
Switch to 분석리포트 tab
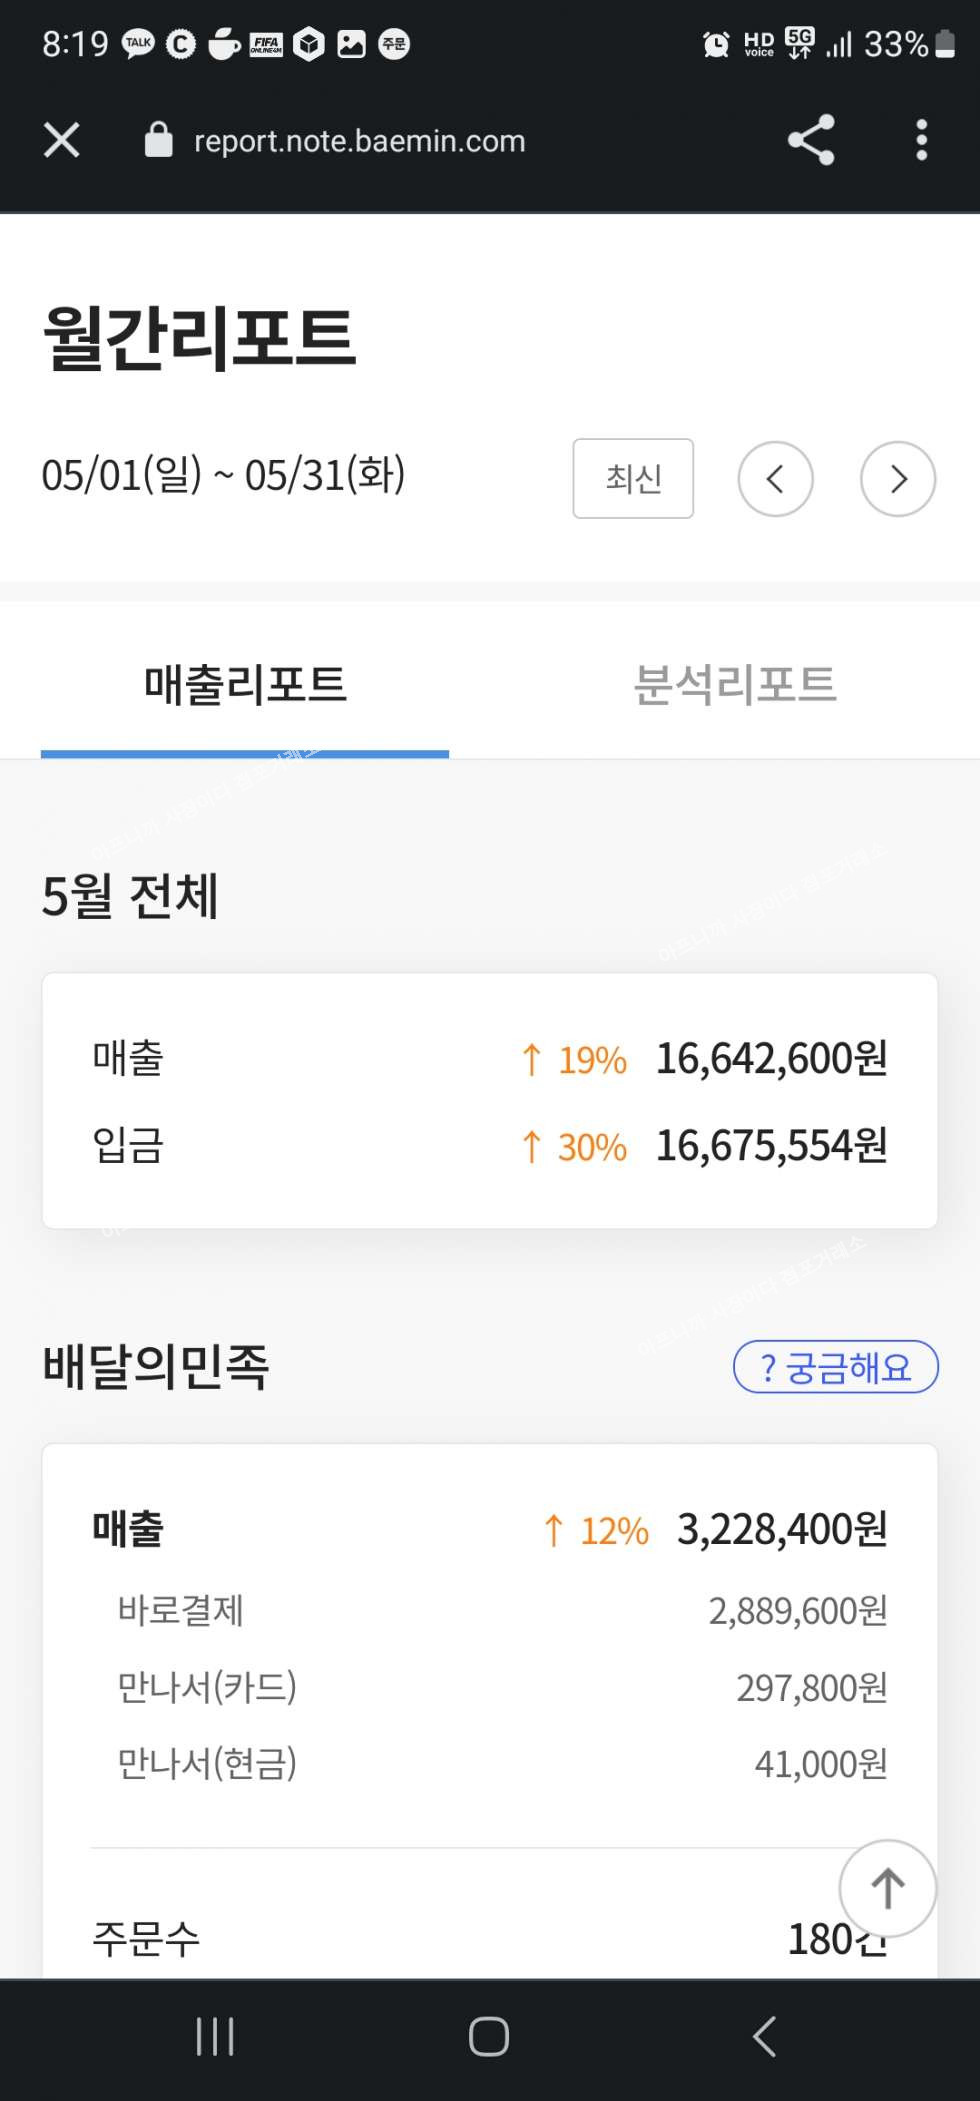pos(734,686)
